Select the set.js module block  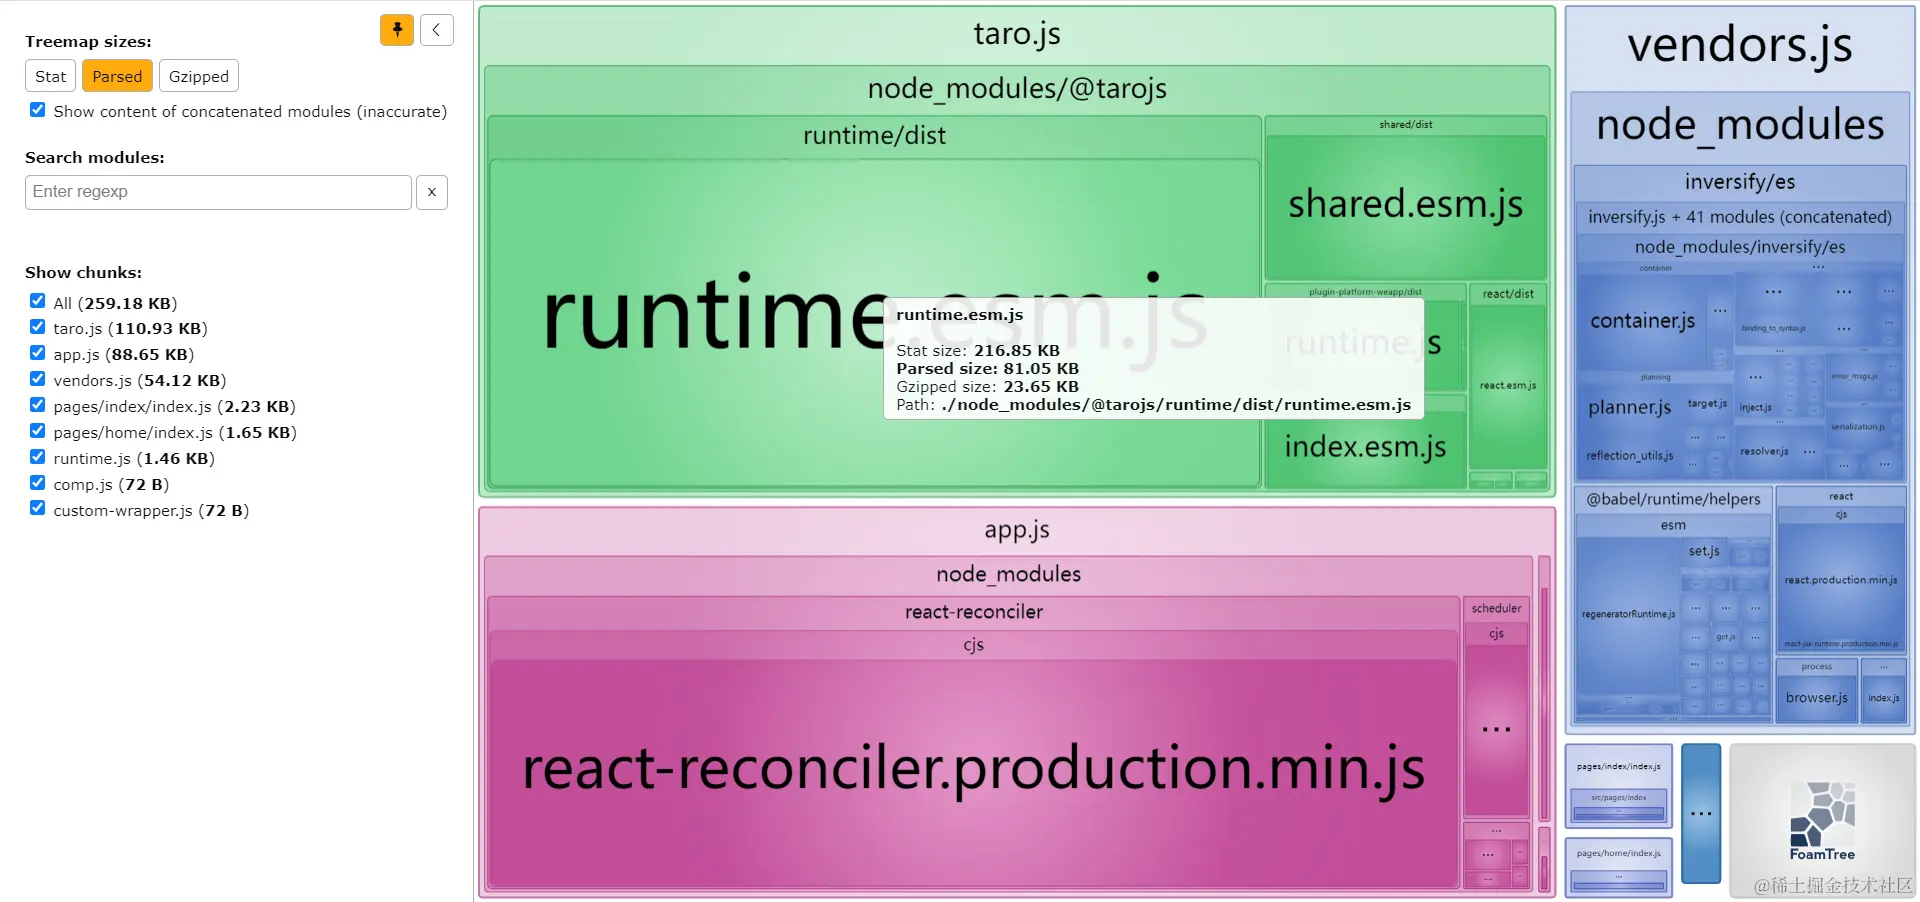[1704, 551]
